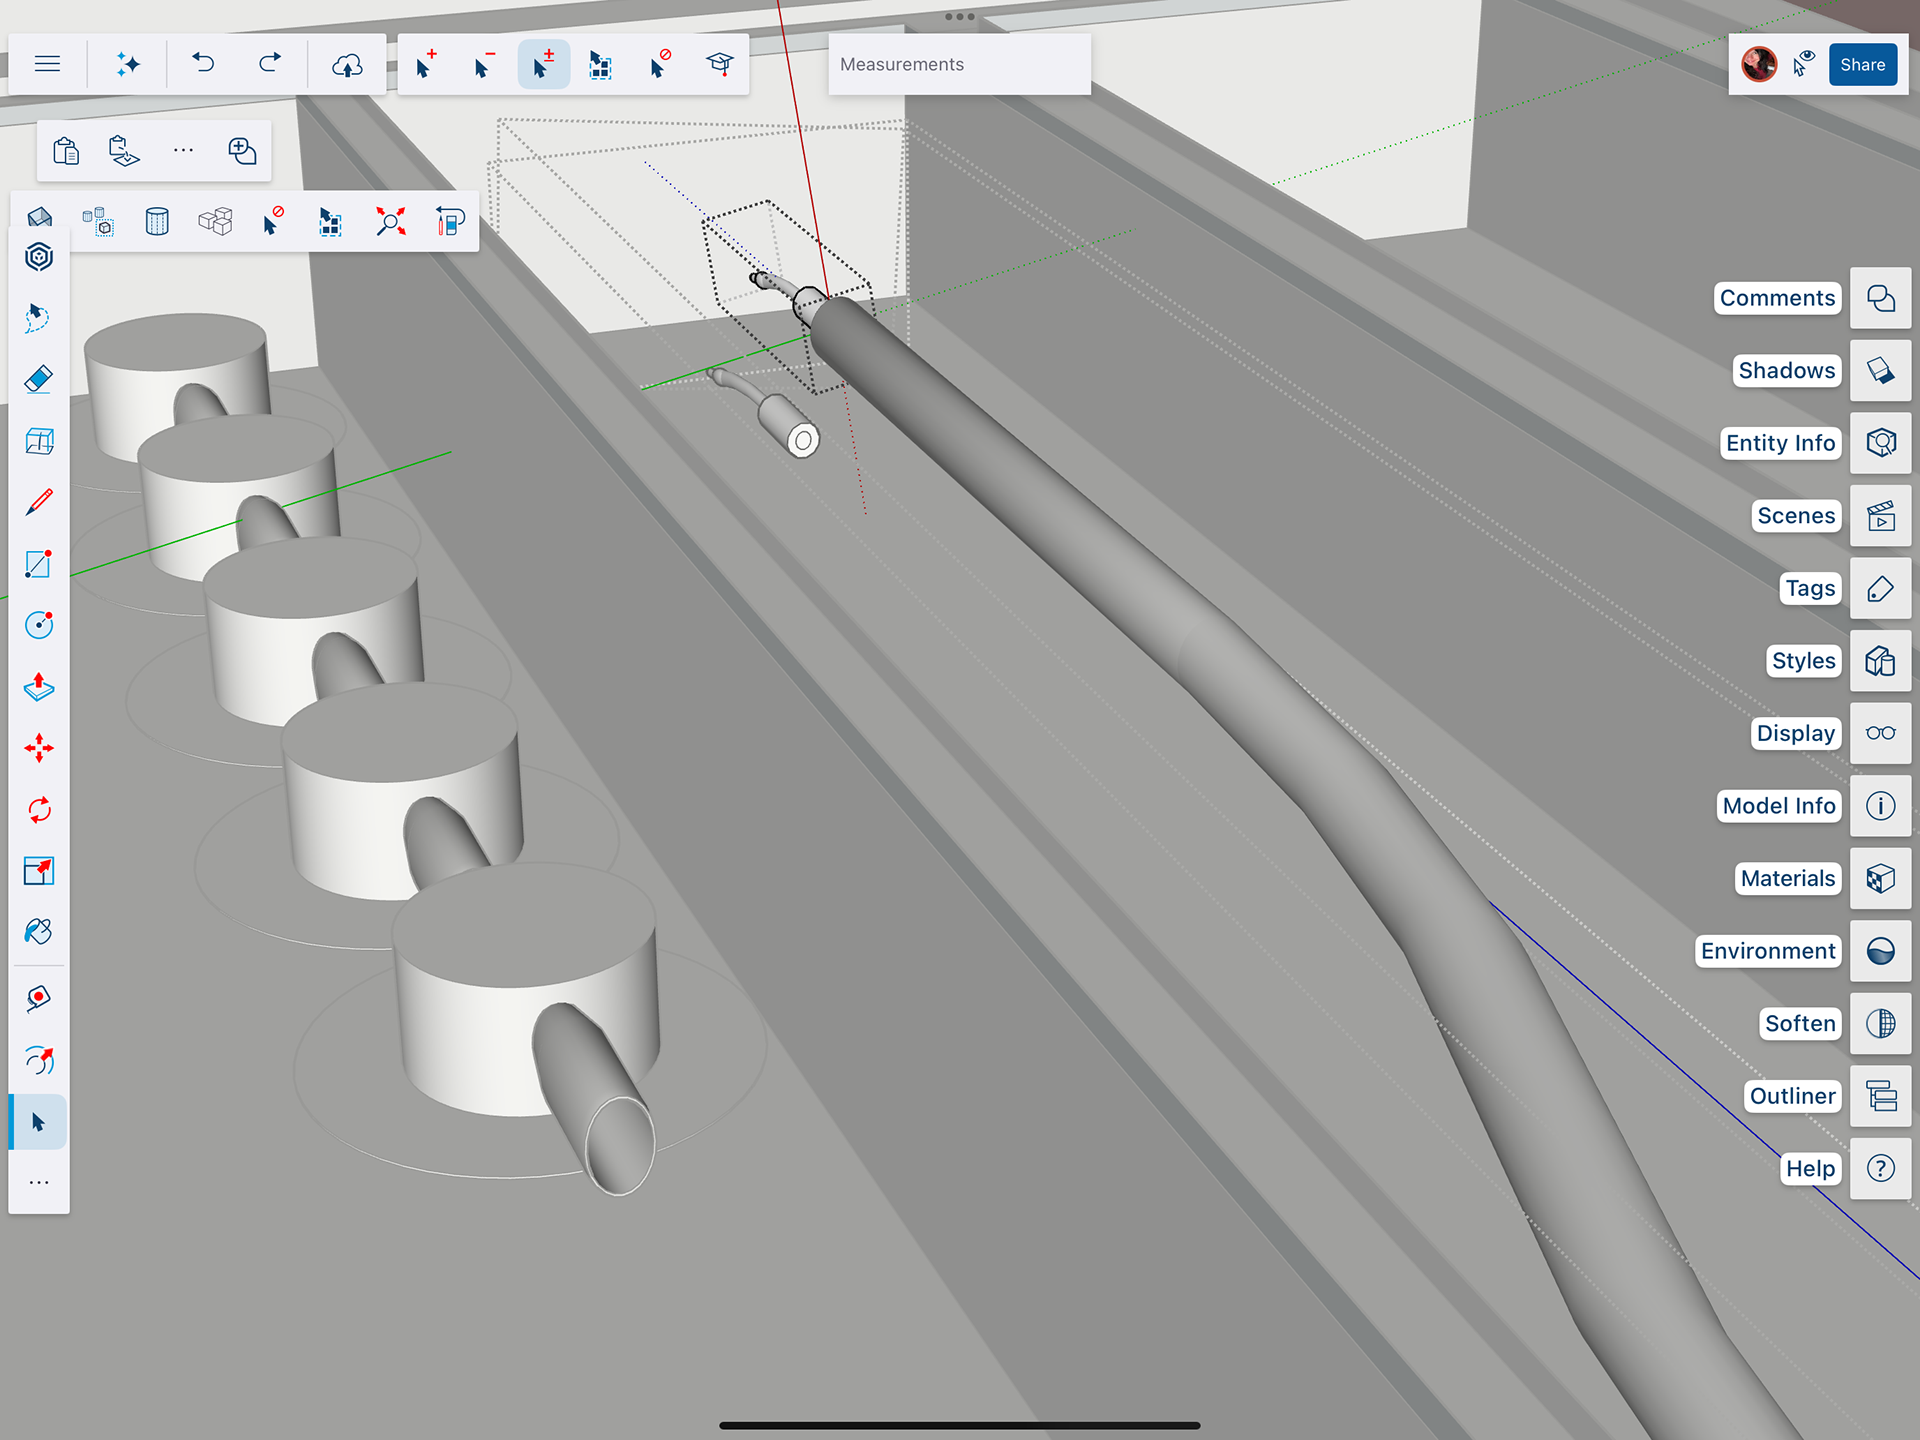
Task: Click the Undo arrow
Action: (203, 64)
